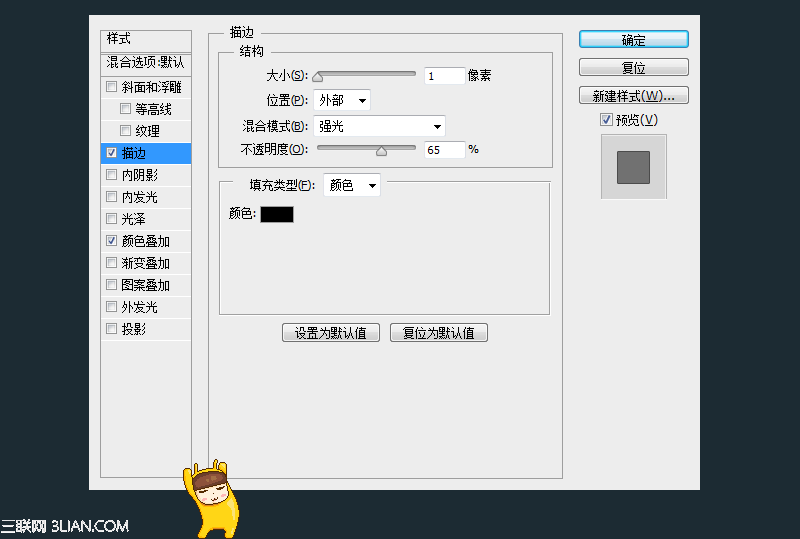Enable the 图案叠加 checkbox

[111, 284]
